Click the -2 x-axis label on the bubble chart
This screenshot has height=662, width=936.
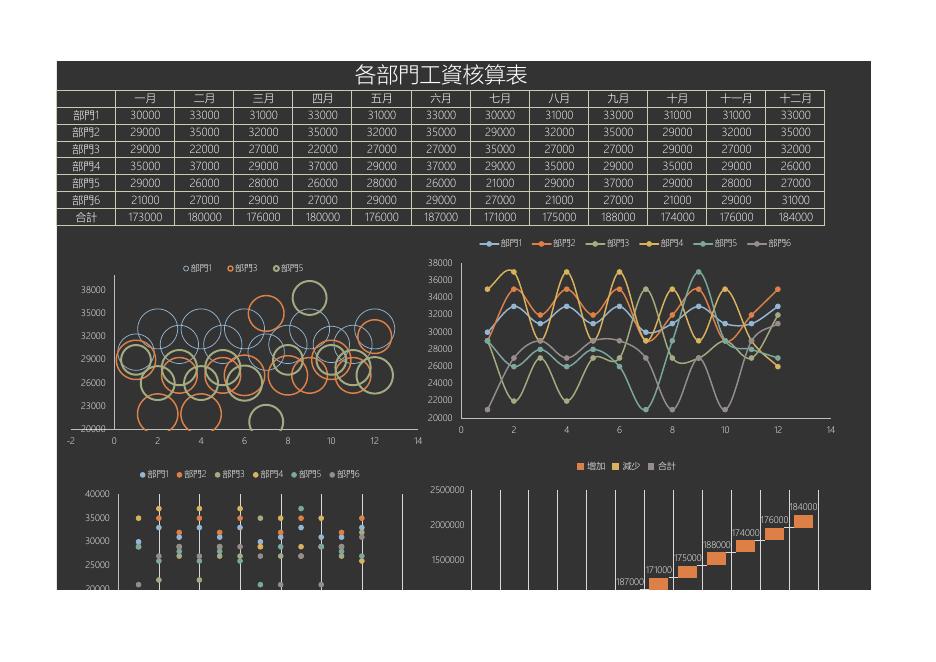[x=71, y=441]
